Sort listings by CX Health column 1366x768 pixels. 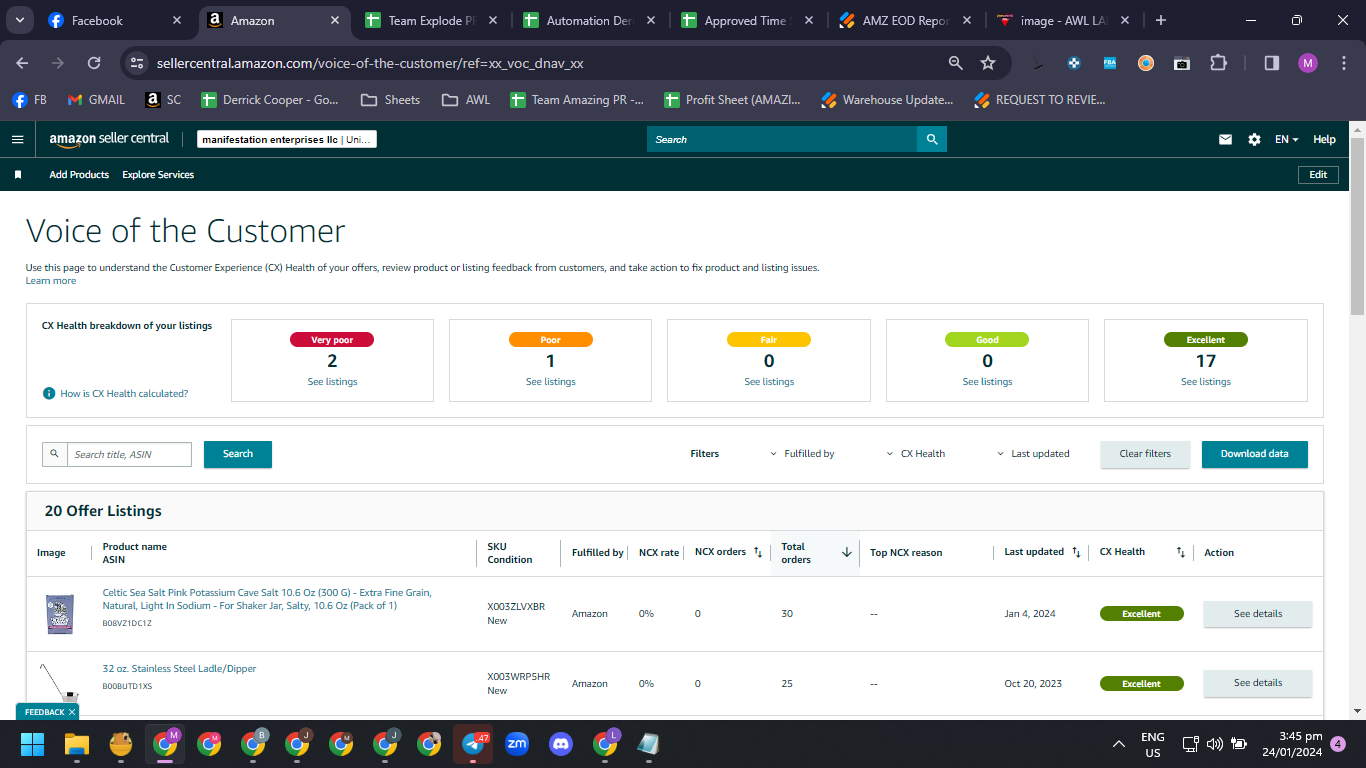[x=1180, y=552]
